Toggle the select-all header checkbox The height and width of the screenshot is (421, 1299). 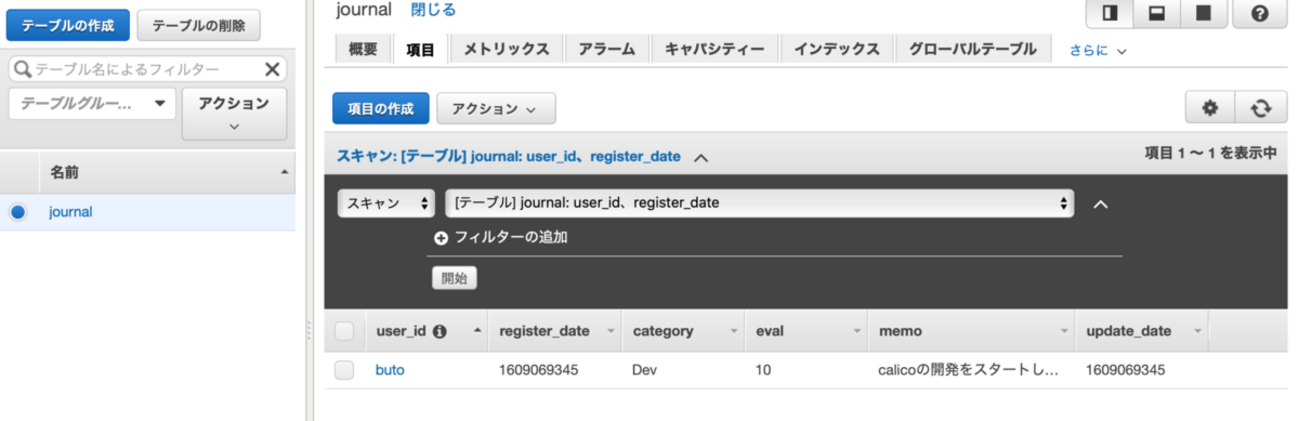click(x=344, y=331)
